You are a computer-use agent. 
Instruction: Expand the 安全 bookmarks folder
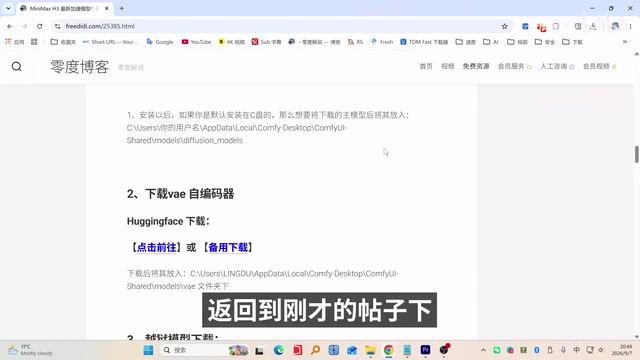[x=545, y=42]
